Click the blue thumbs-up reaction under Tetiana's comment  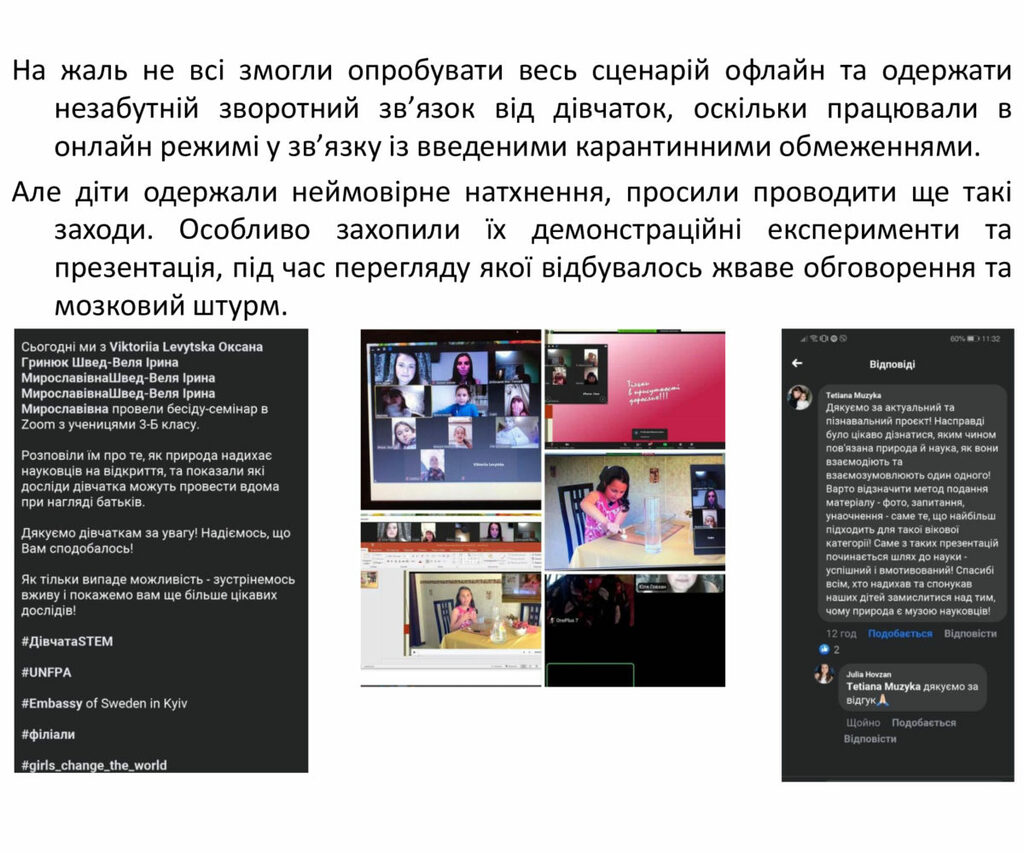coord(821,649)
